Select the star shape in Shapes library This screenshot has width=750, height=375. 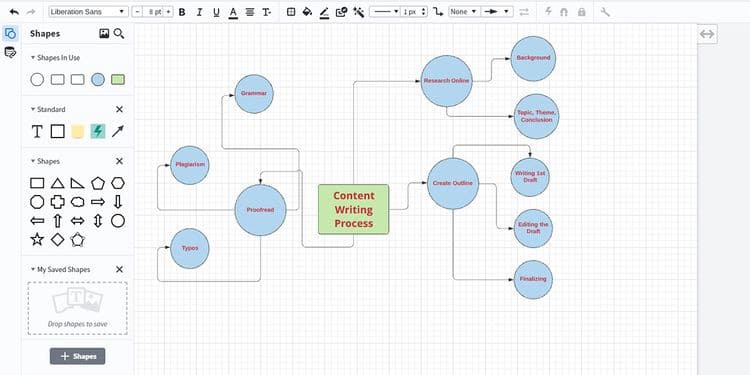pyautogui.click(x=37, y=240)
